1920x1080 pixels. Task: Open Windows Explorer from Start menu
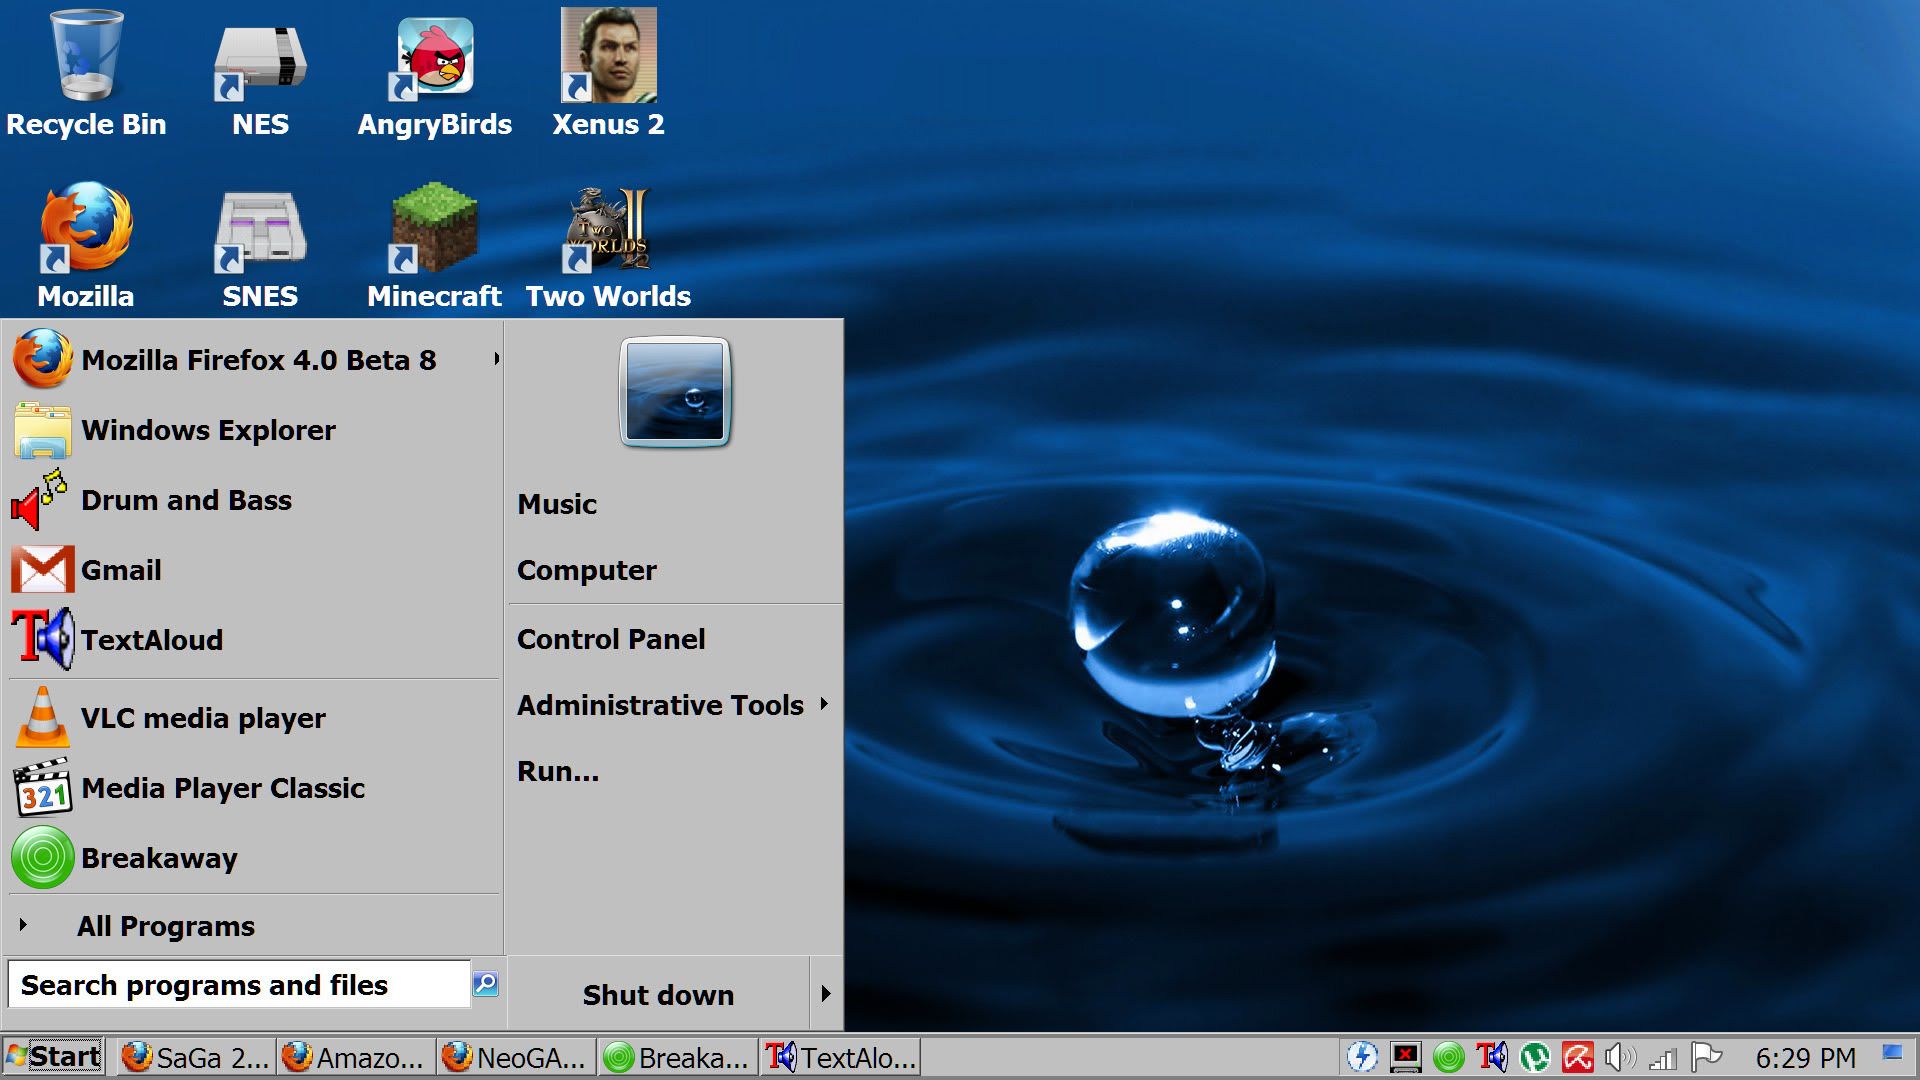point(255,430)
